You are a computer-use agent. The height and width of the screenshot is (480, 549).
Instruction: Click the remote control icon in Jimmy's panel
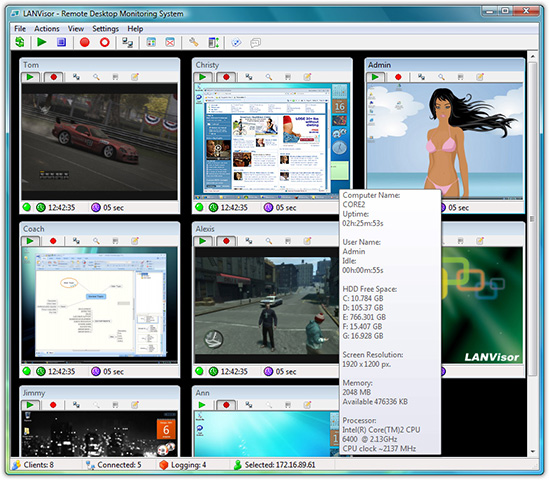click(76, 405)
